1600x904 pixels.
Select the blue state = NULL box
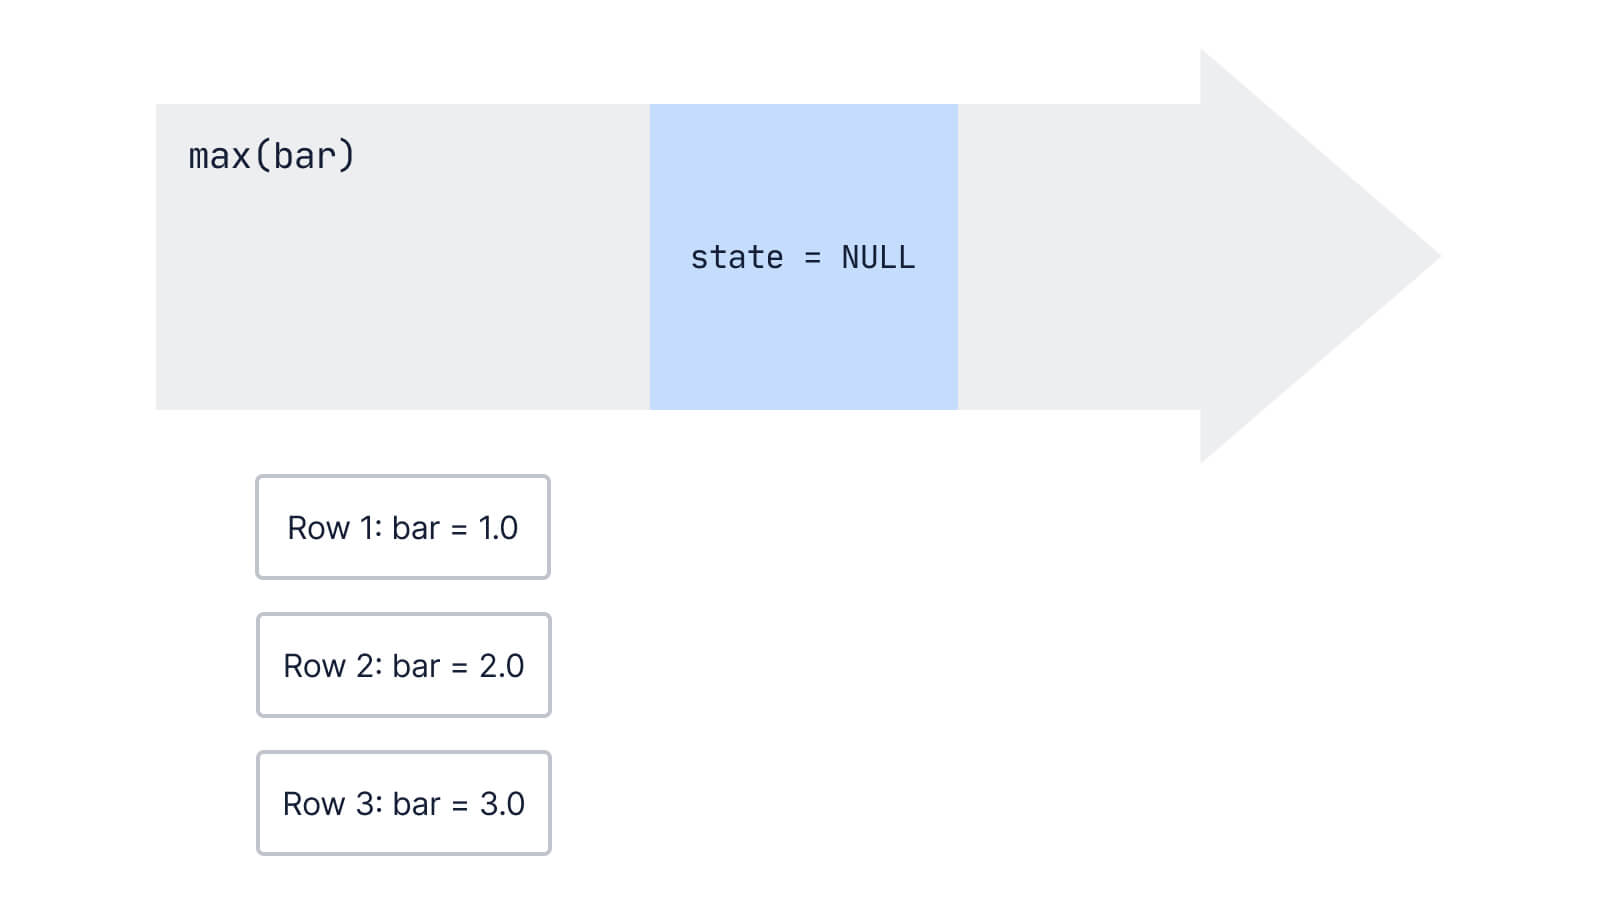(x=803, y=330)
